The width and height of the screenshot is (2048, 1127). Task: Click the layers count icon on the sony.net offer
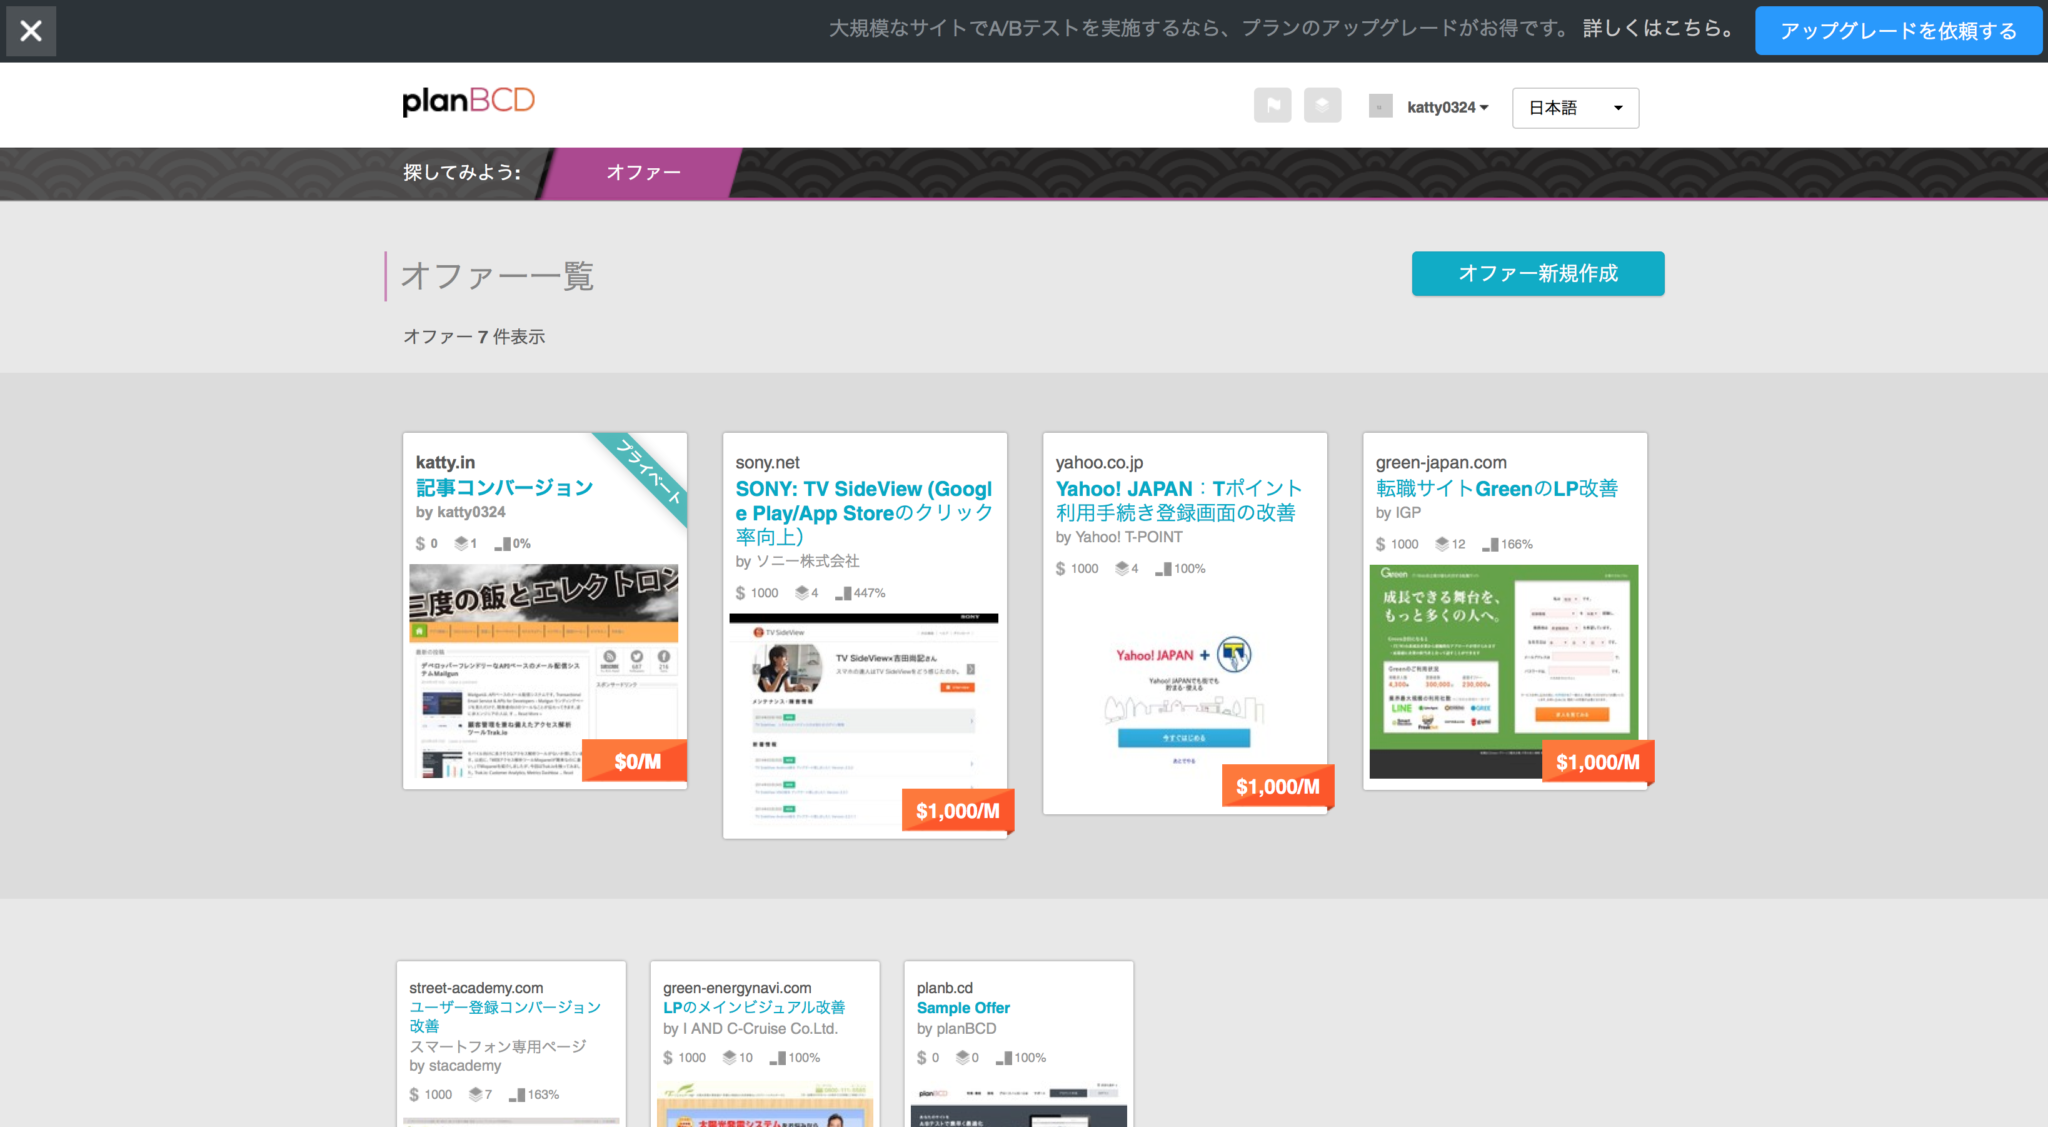coord(802,592)
